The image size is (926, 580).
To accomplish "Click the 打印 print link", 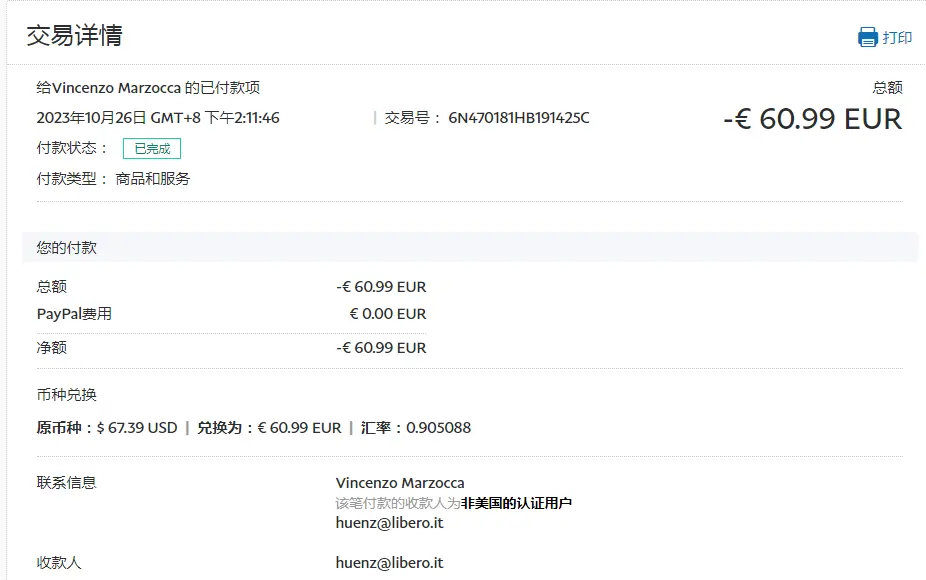I will [897, 38].
